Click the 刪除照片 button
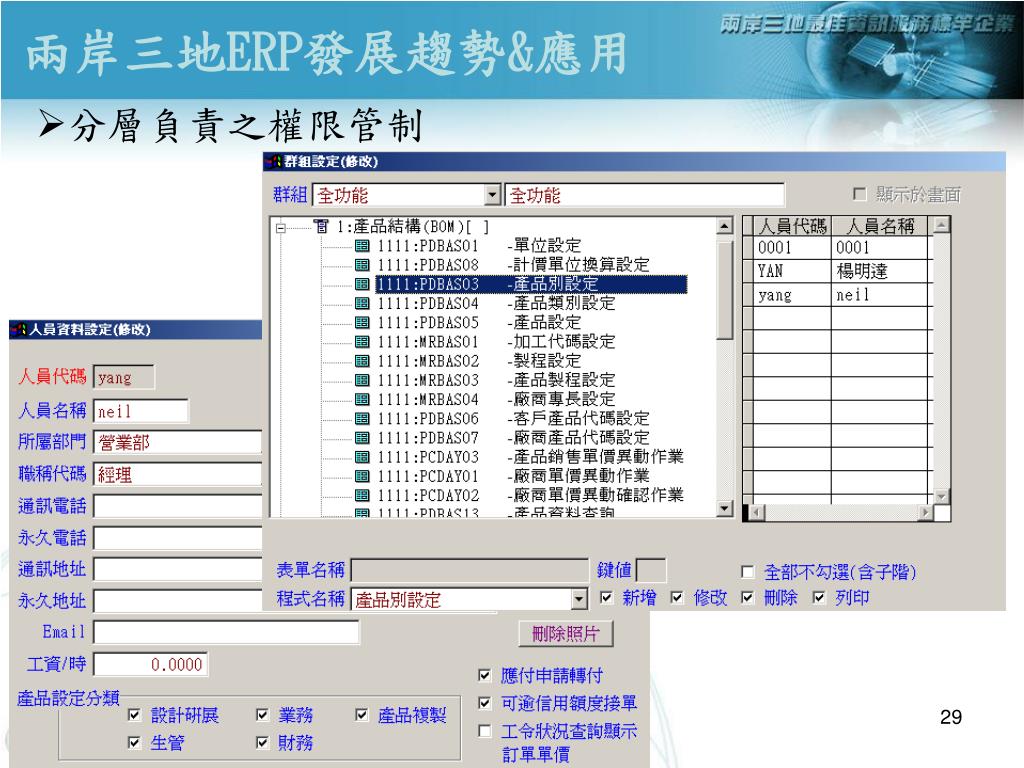 pos(566,633)
